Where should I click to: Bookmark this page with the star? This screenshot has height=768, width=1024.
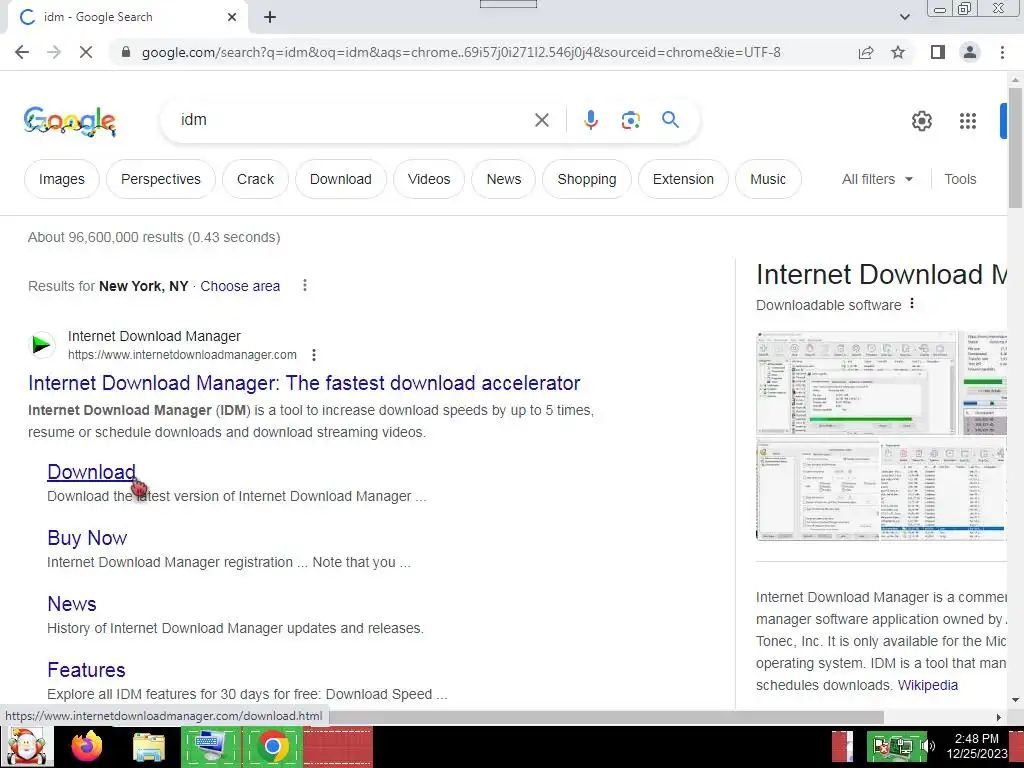click(898, 52)
